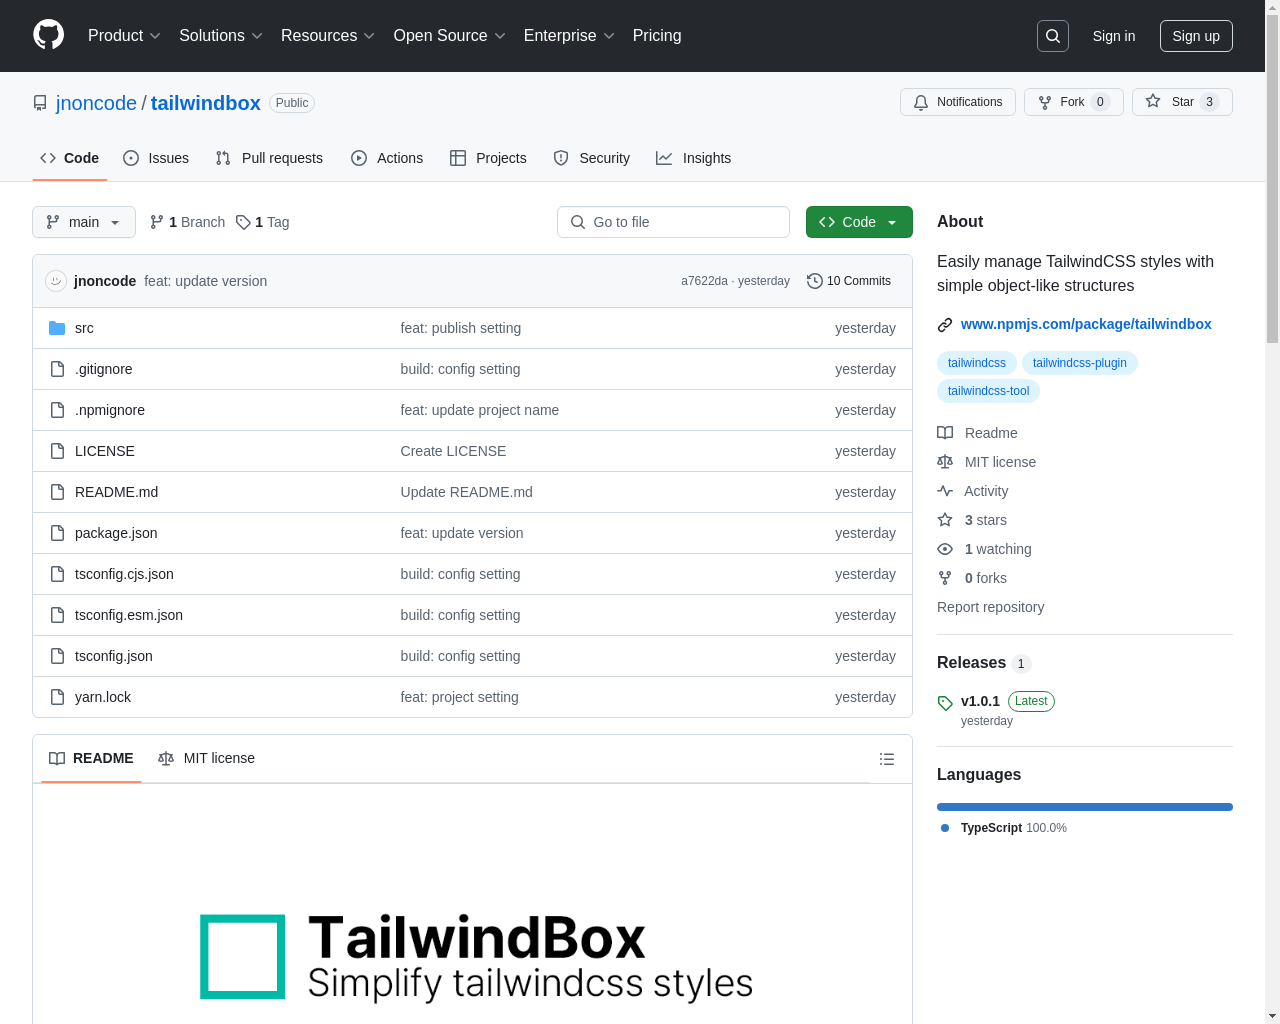The height and width of the screenshot is (1024, 1280).
Task: Click the tailwindcss-plugin topic tag
Action: [x=1080, y=363]
